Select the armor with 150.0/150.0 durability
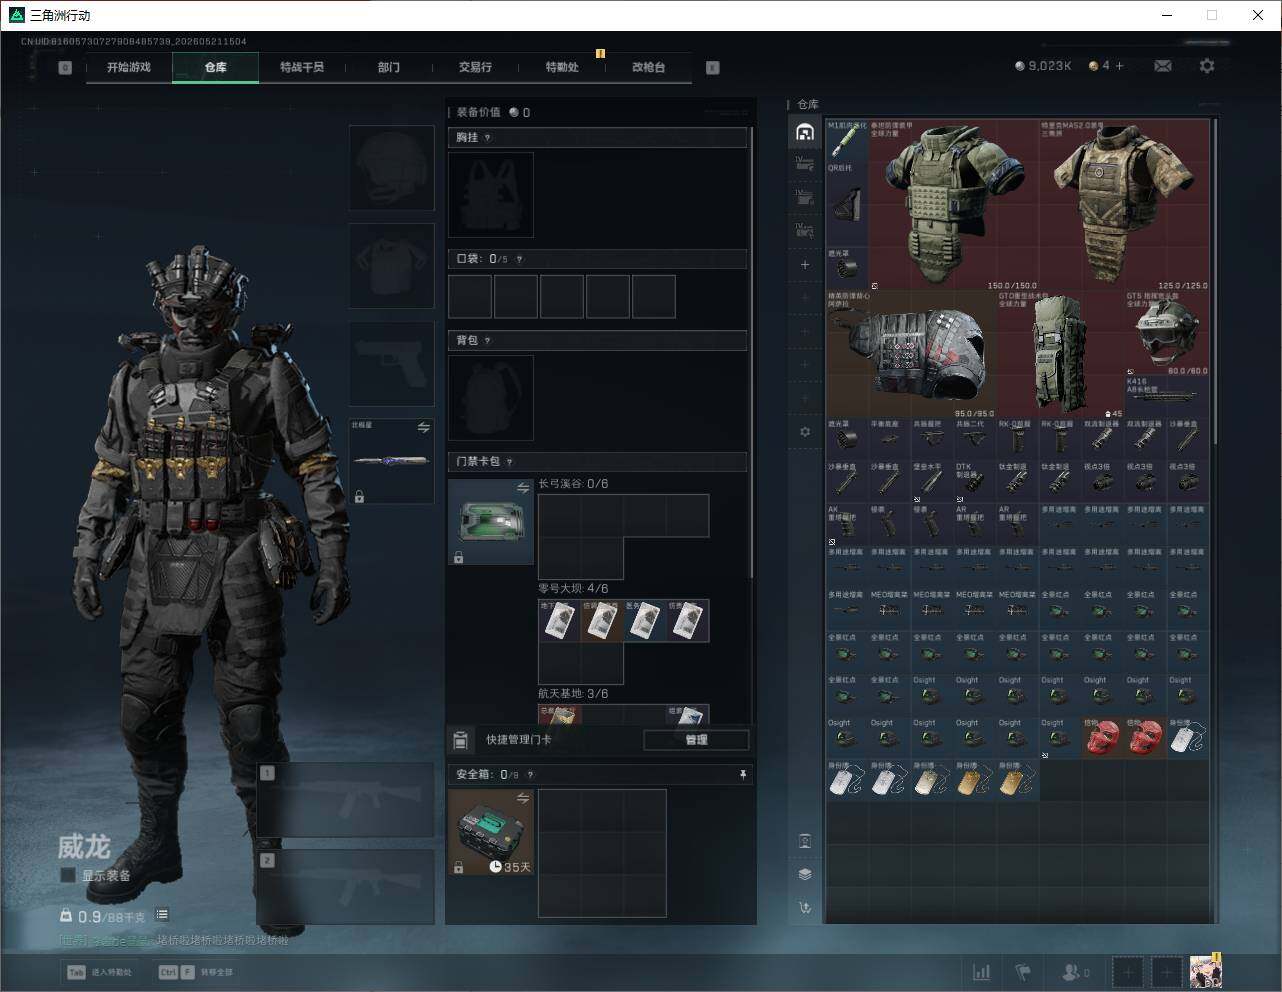This screenshot has width=1282, height=992. coord(954,205)
